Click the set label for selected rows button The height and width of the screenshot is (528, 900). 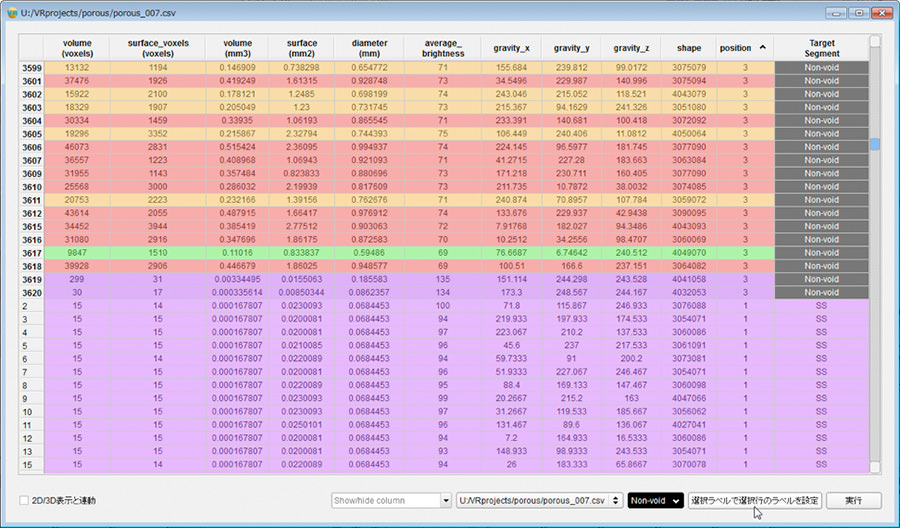[x=755, y=500]
